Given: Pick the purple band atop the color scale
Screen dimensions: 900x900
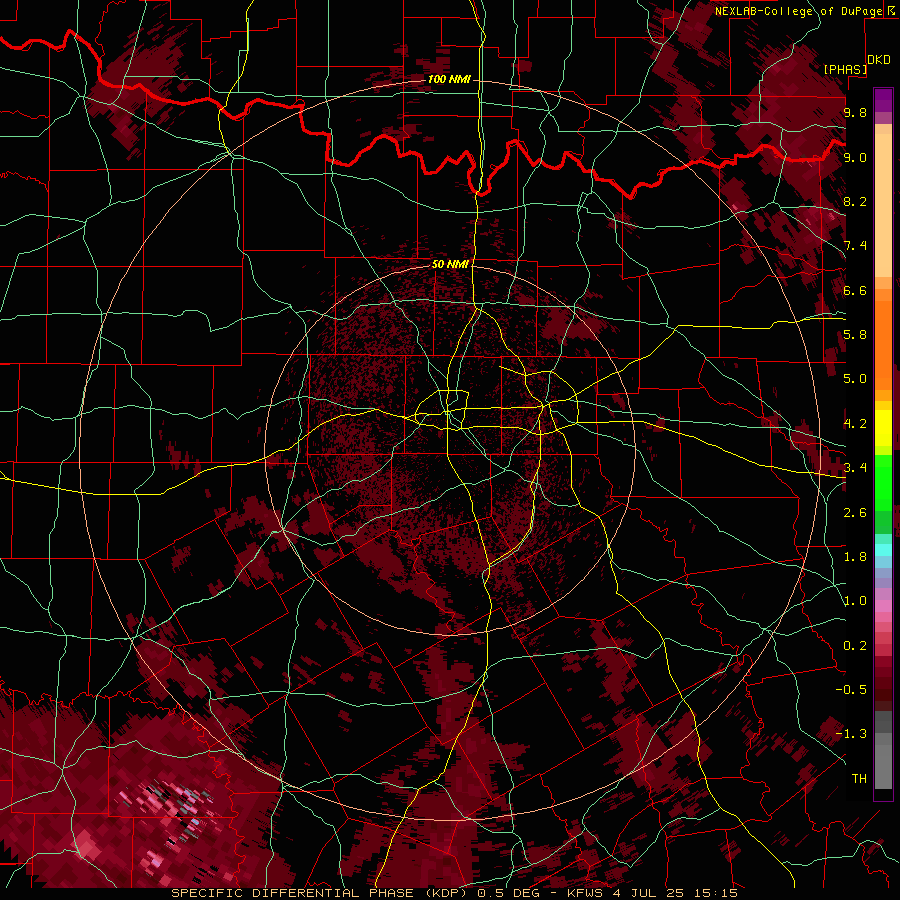Looking at the screenshot, I should tap(883, 100).
